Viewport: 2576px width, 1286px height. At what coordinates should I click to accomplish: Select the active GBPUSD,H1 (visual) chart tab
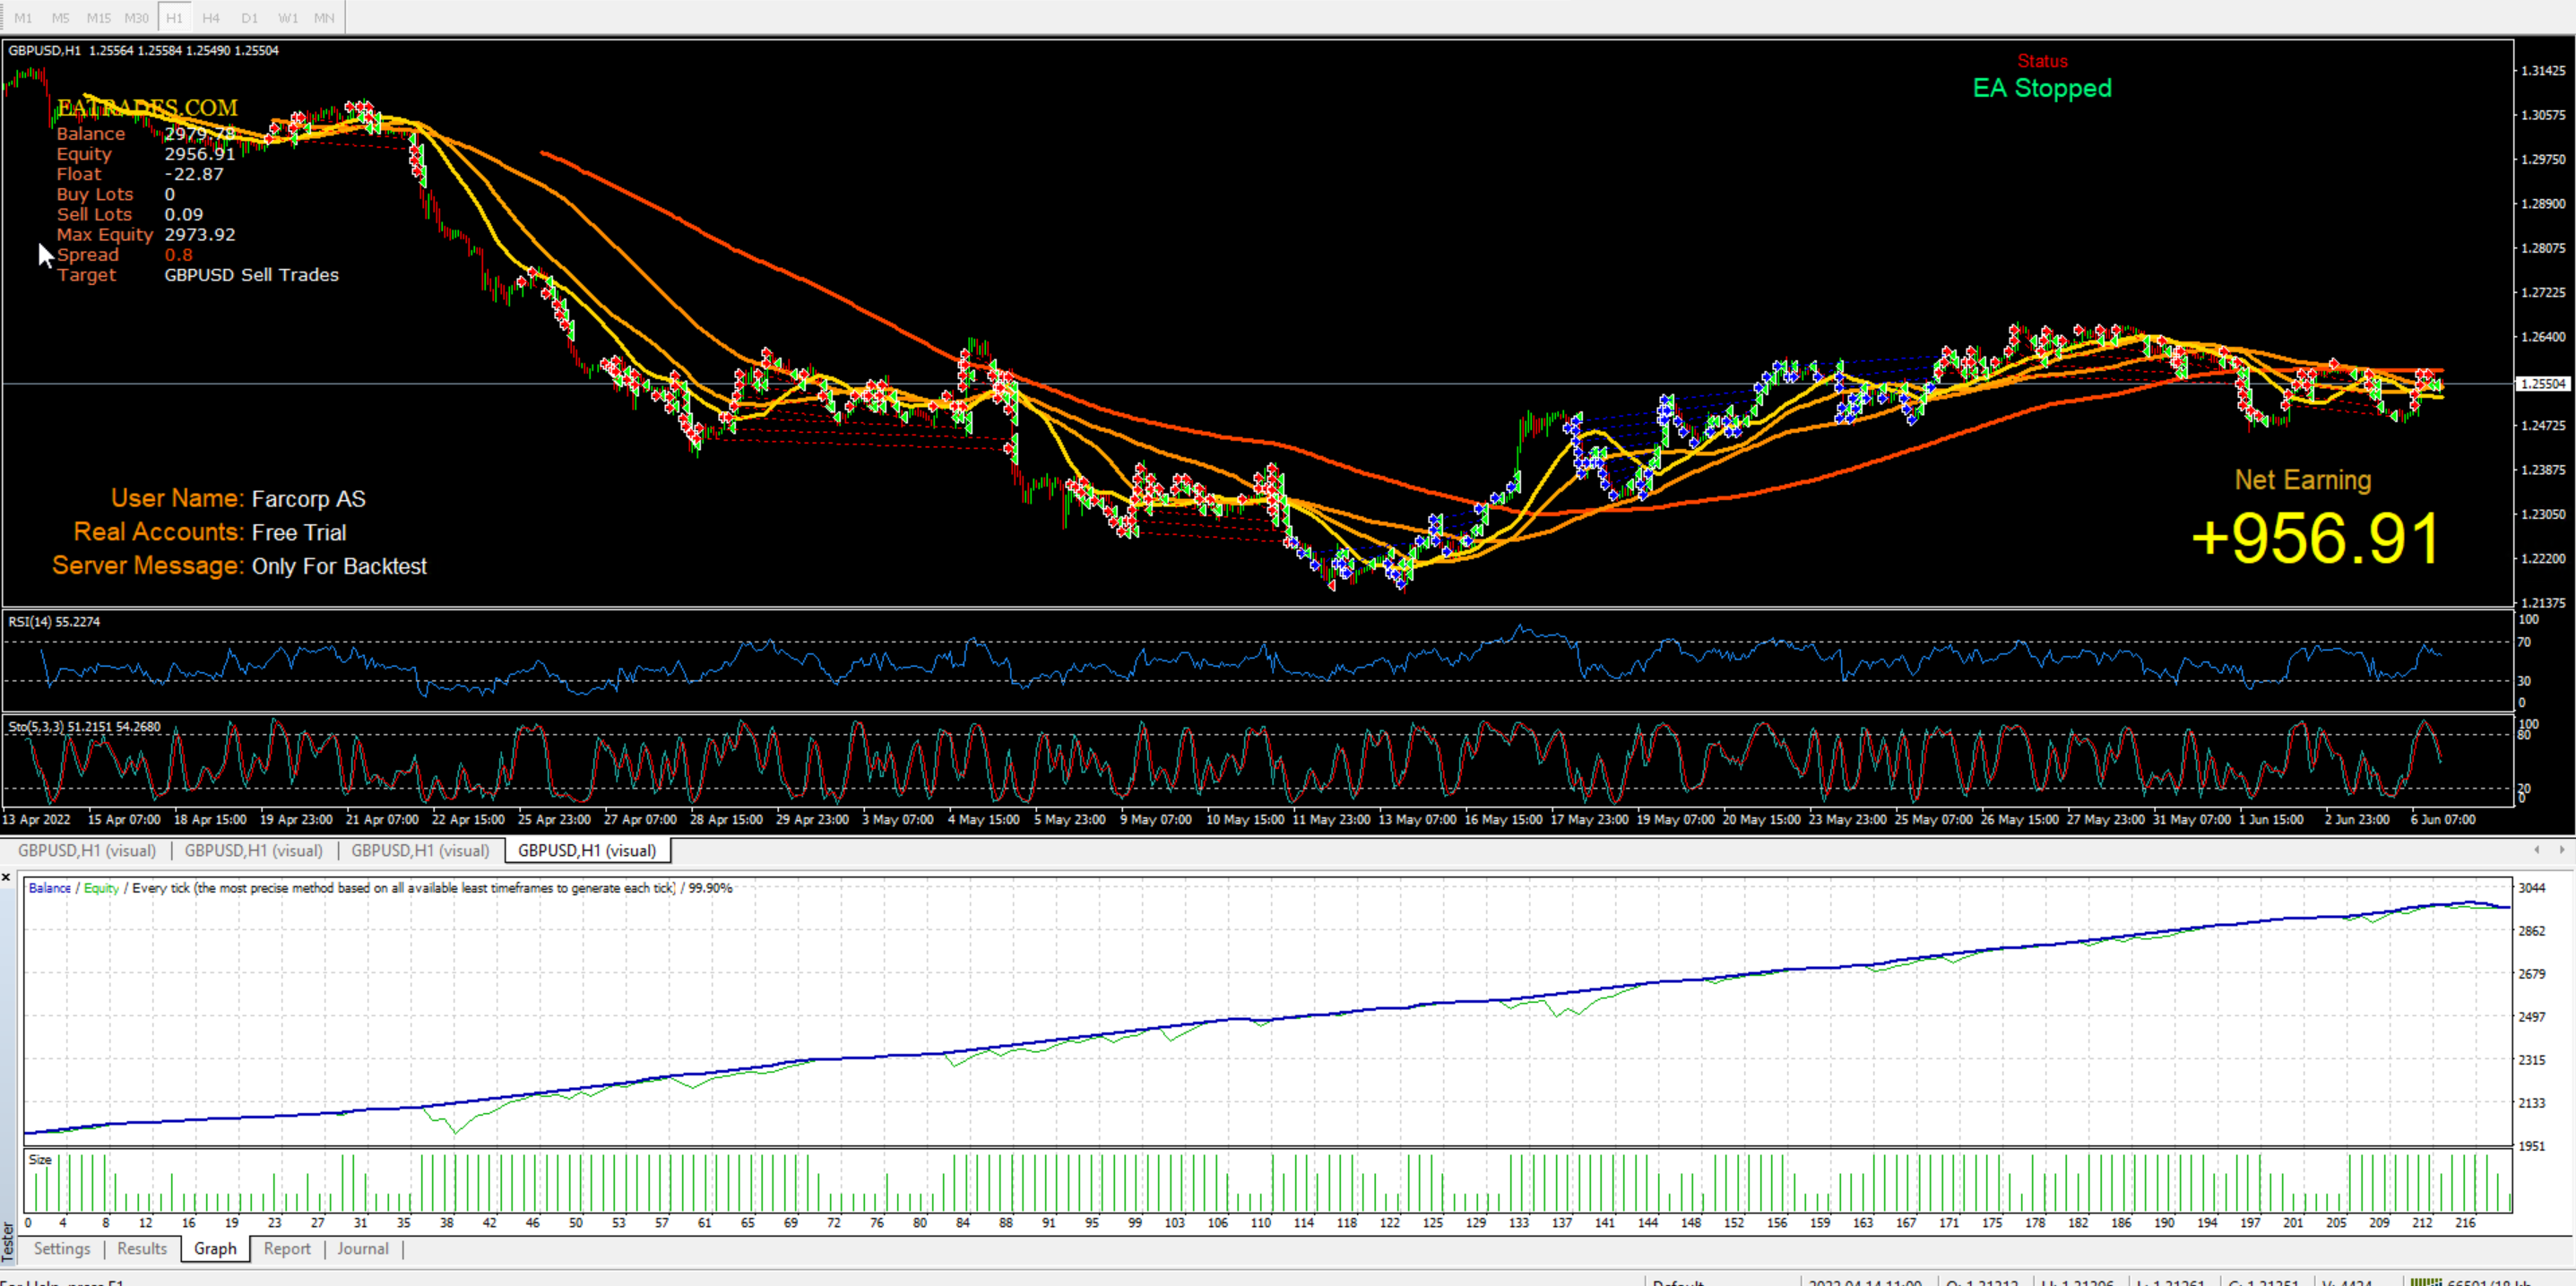(x=587, y=850)
